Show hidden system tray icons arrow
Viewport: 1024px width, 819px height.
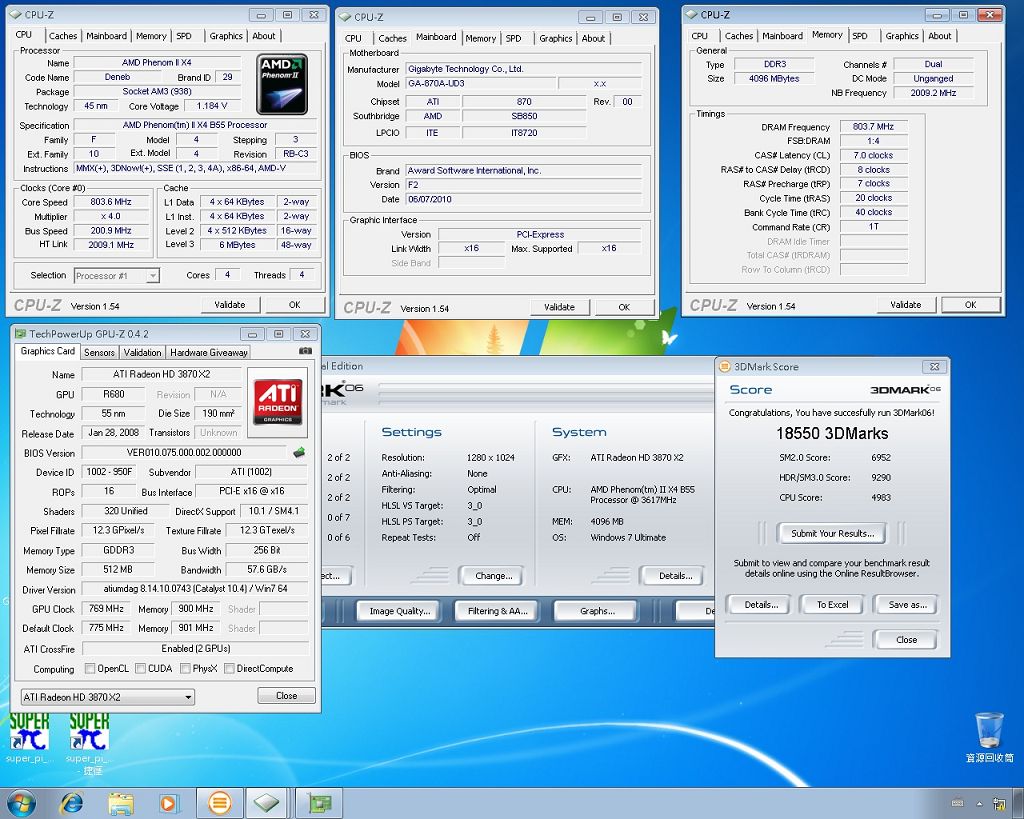click(979, 803)
